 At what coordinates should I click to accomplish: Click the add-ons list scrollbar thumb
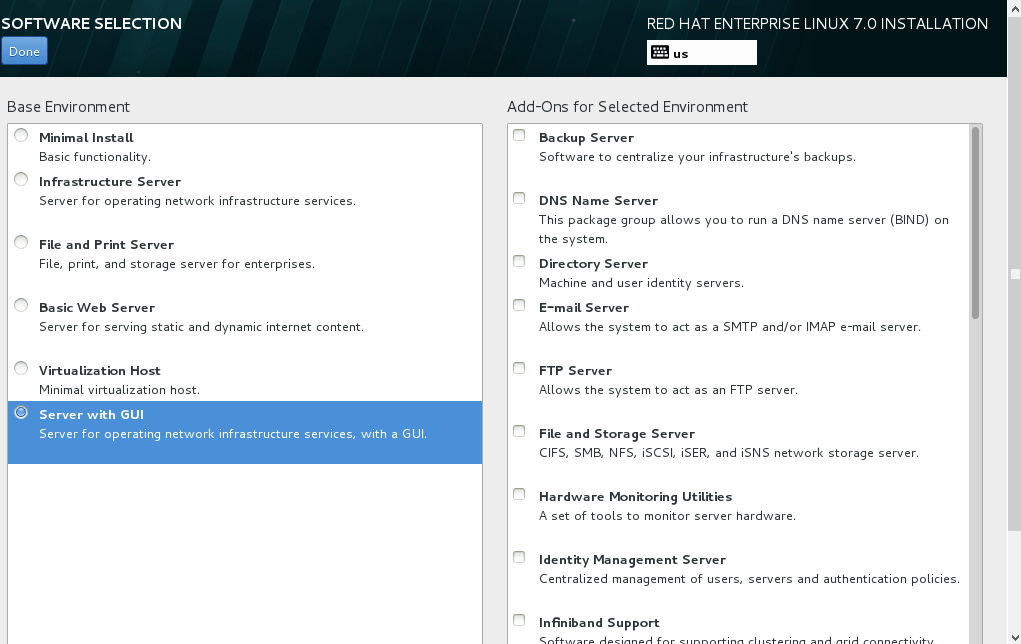tap(975, 223)
